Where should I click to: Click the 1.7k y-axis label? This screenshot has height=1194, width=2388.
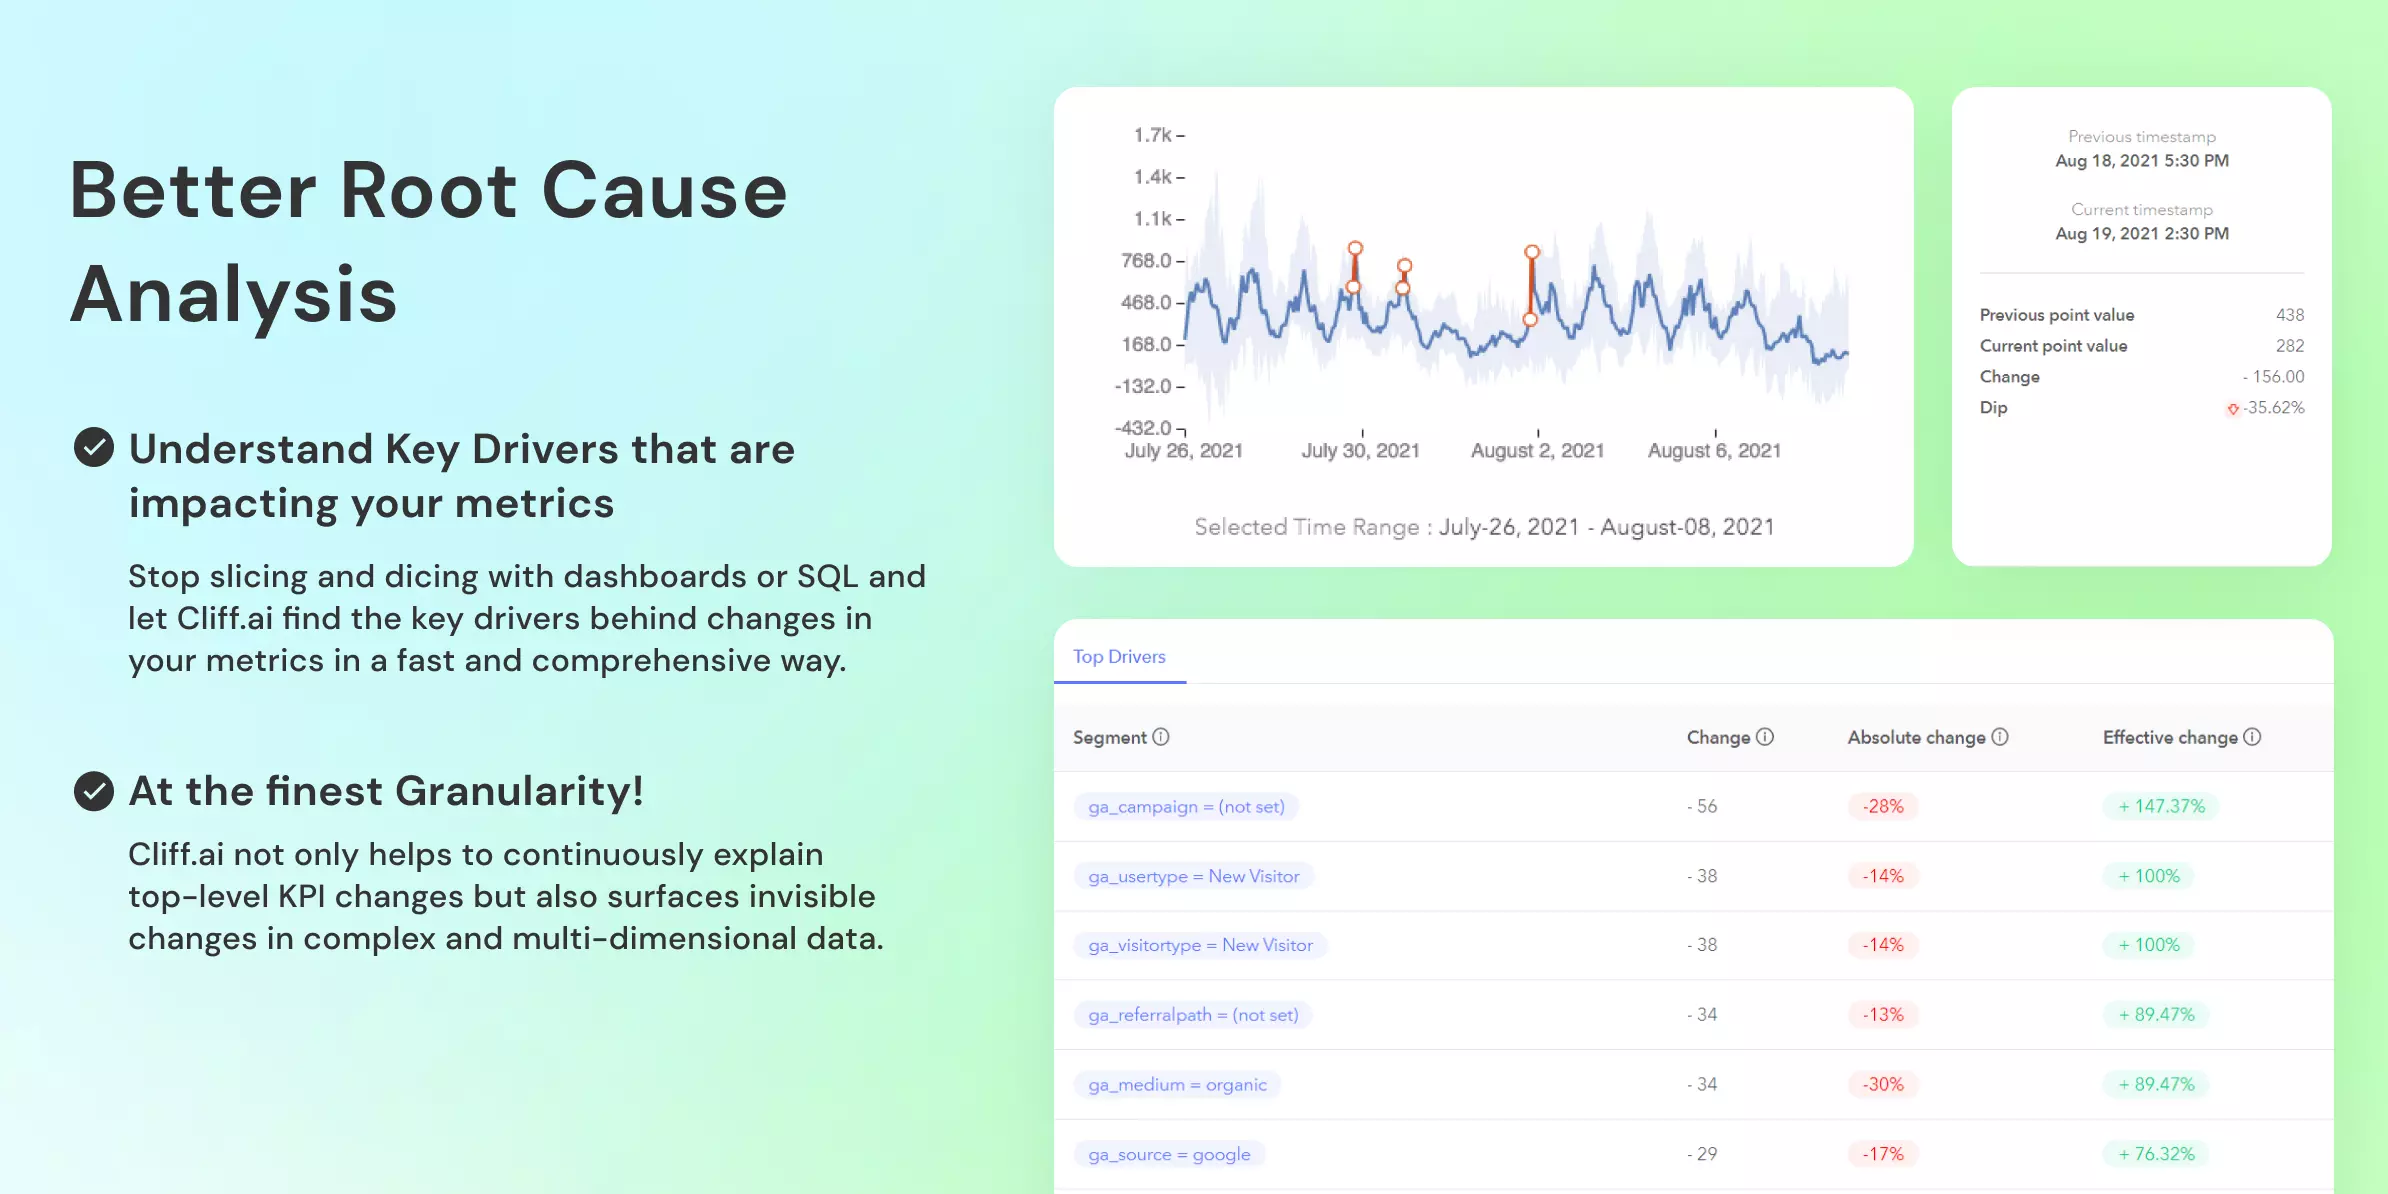point(1153,135)
